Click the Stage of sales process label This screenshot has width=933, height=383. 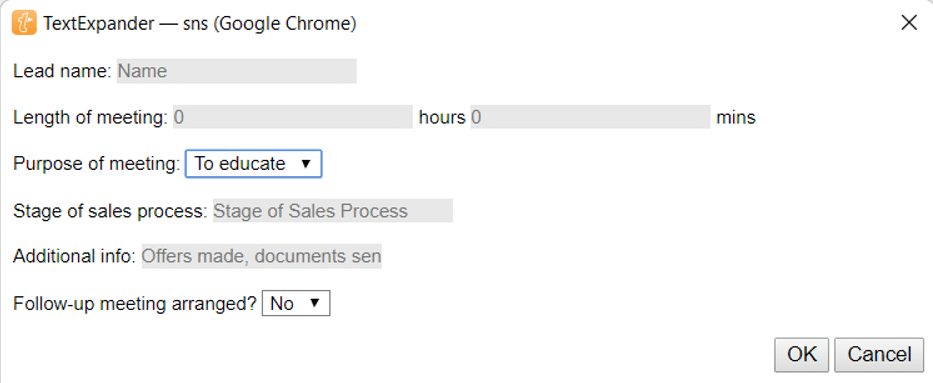tap(111, 211)
